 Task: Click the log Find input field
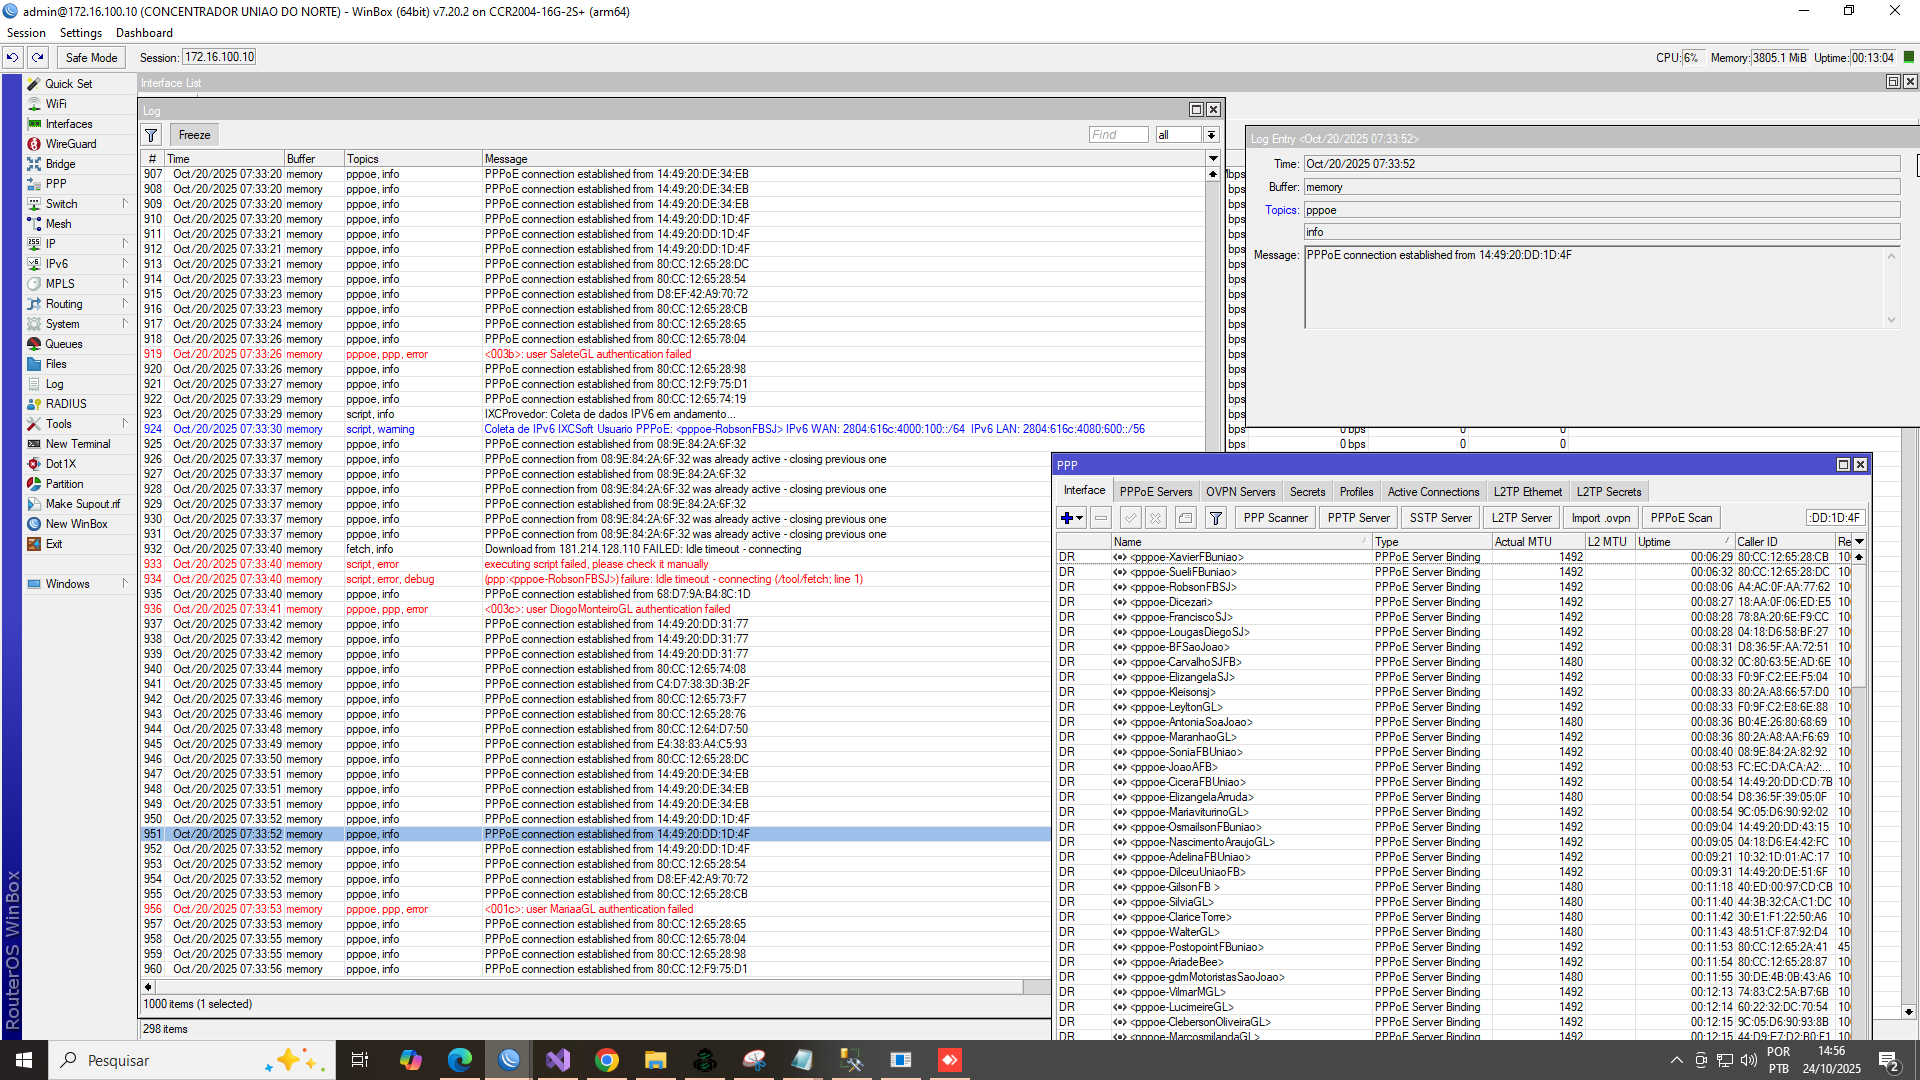pyautogui.click(x=1117, y=135)
